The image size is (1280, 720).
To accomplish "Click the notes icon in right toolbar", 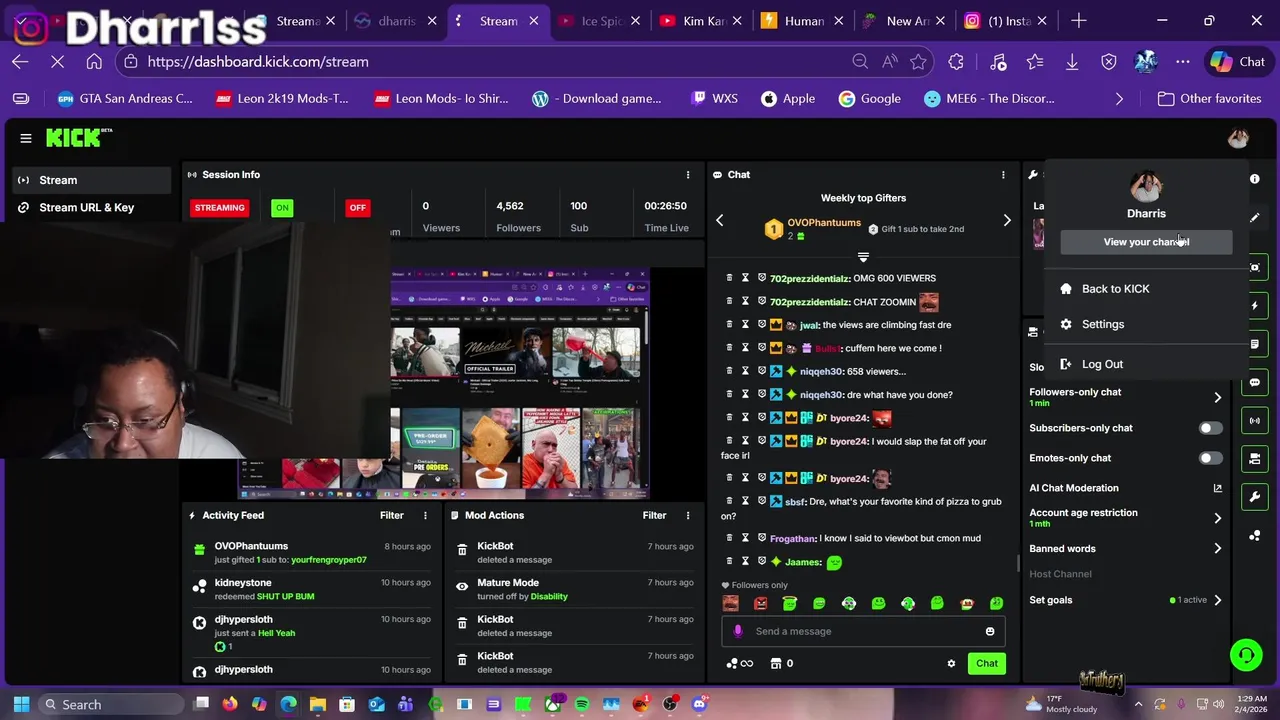I will pyautogui.click(x=1255, y=344).
